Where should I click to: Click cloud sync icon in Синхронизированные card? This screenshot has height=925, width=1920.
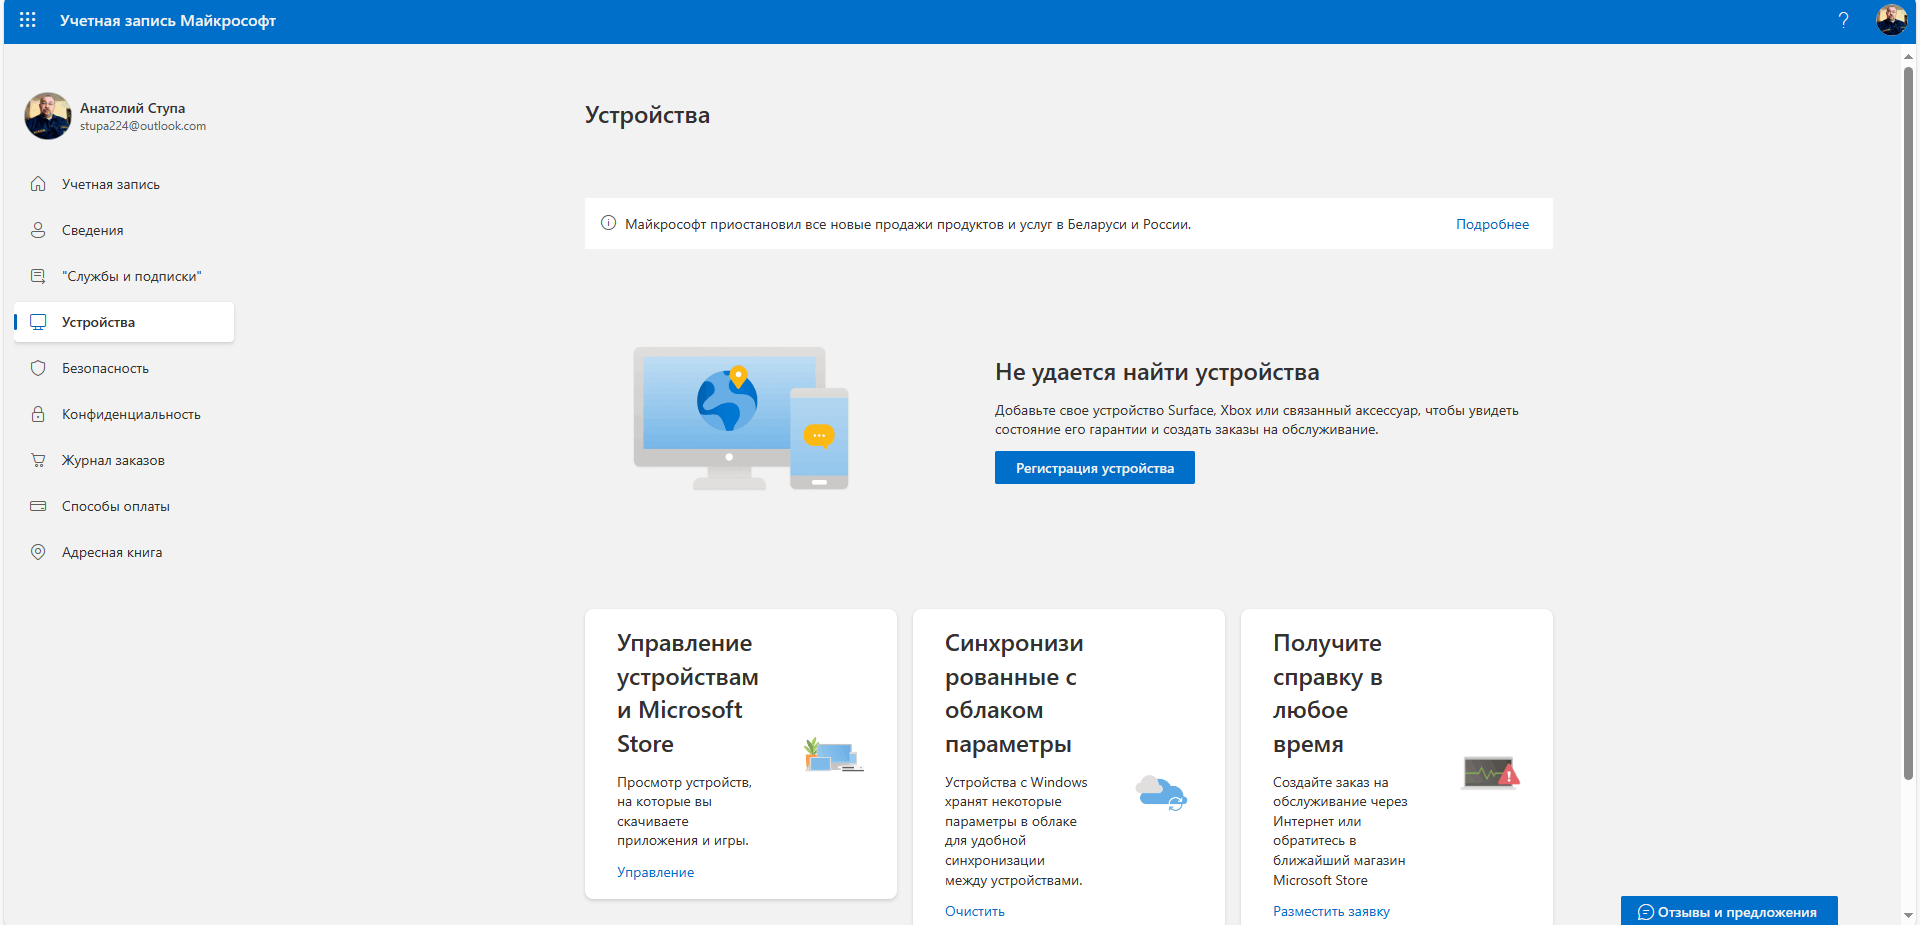1161,792
